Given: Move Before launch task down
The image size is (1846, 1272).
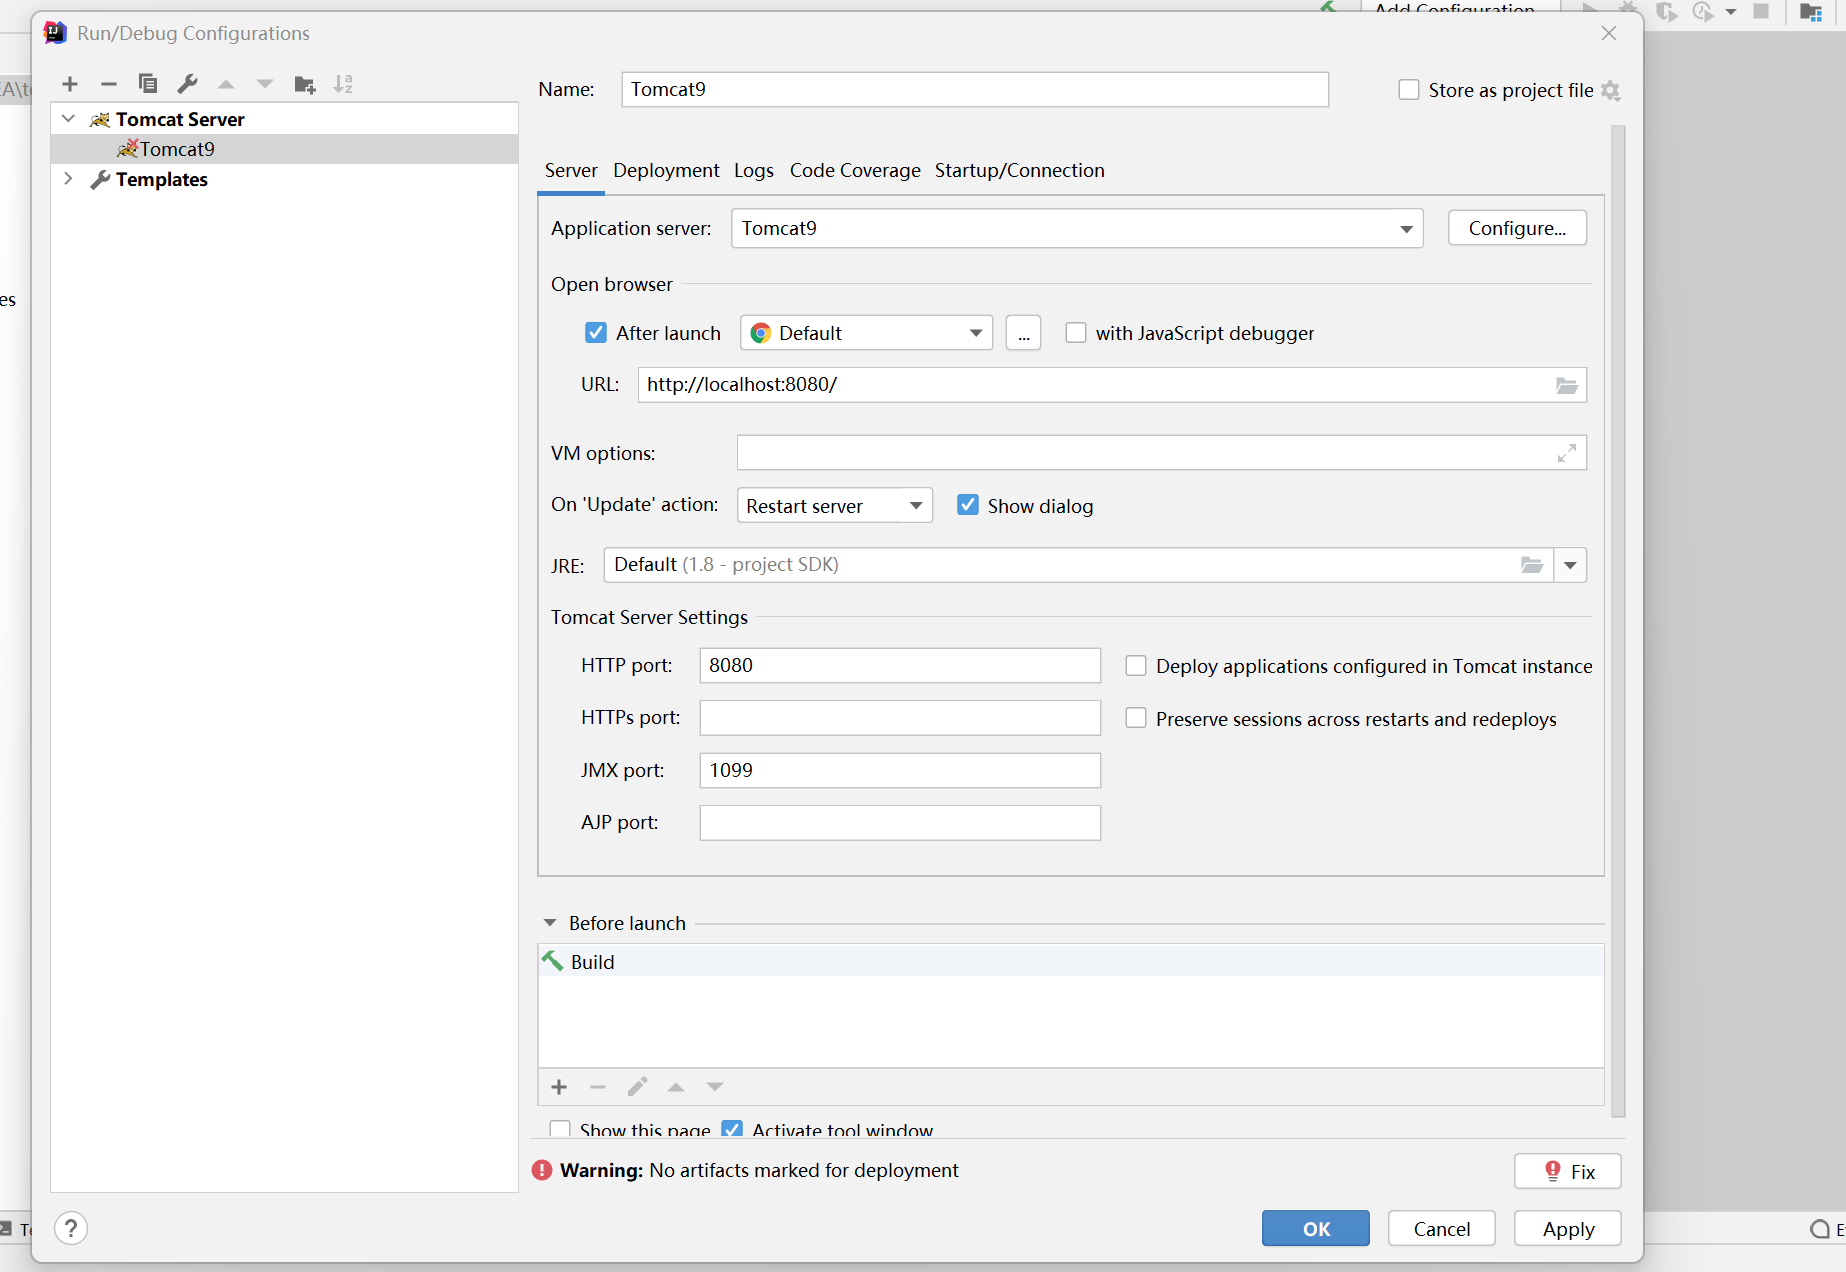Looking at the screenshot, I should 715,1087.
